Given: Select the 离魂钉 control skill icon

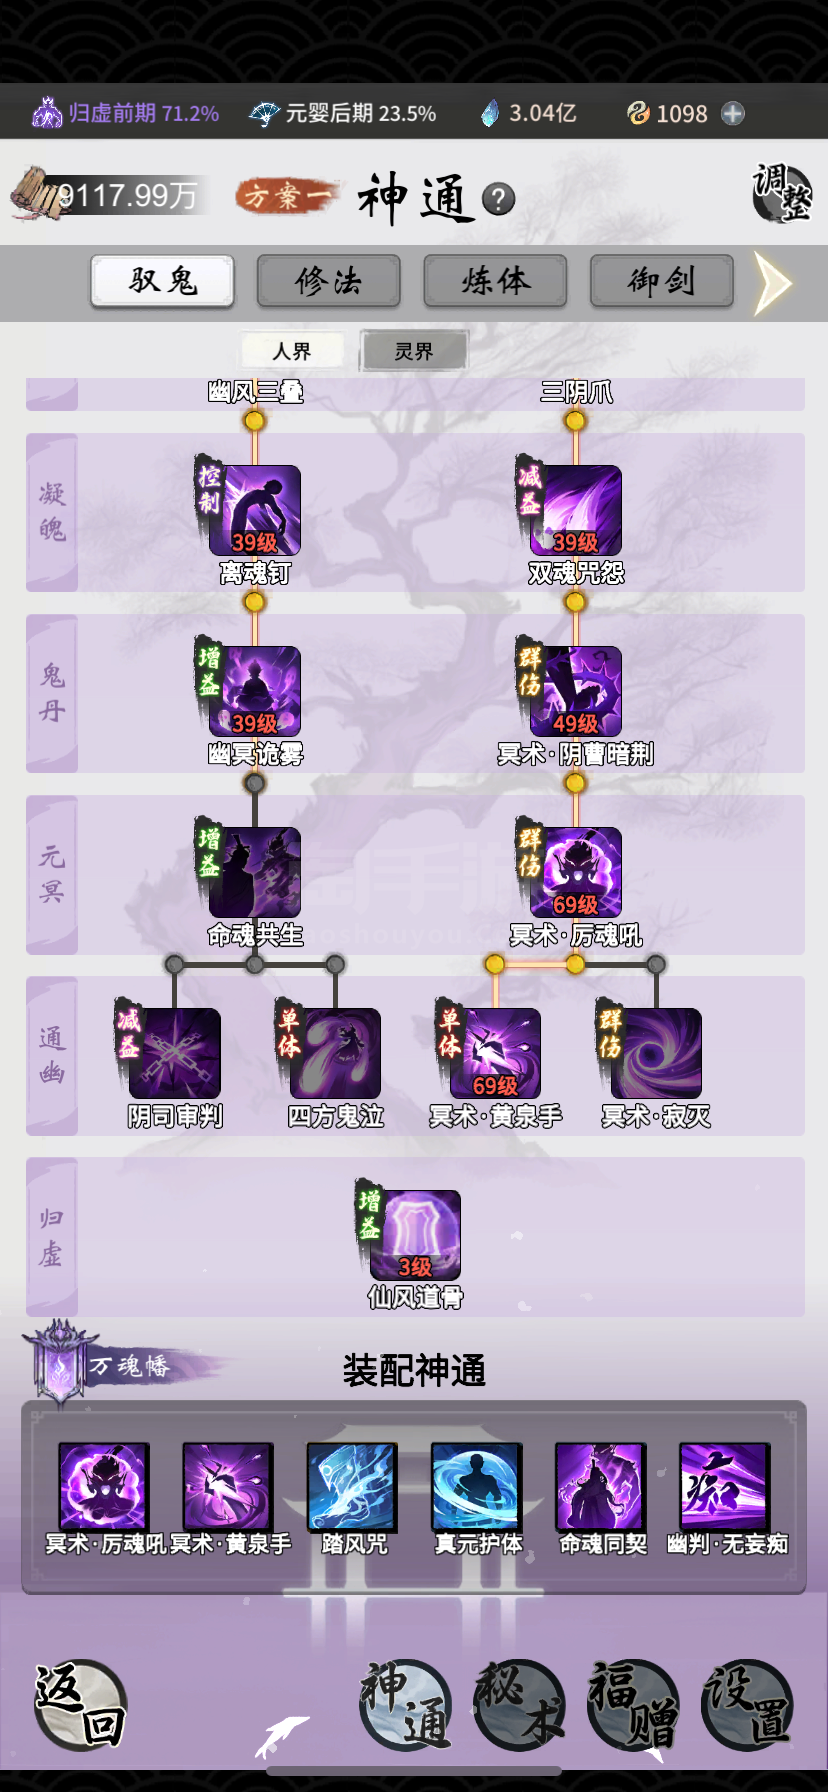Looking at the screenshot, I should 255,510.
